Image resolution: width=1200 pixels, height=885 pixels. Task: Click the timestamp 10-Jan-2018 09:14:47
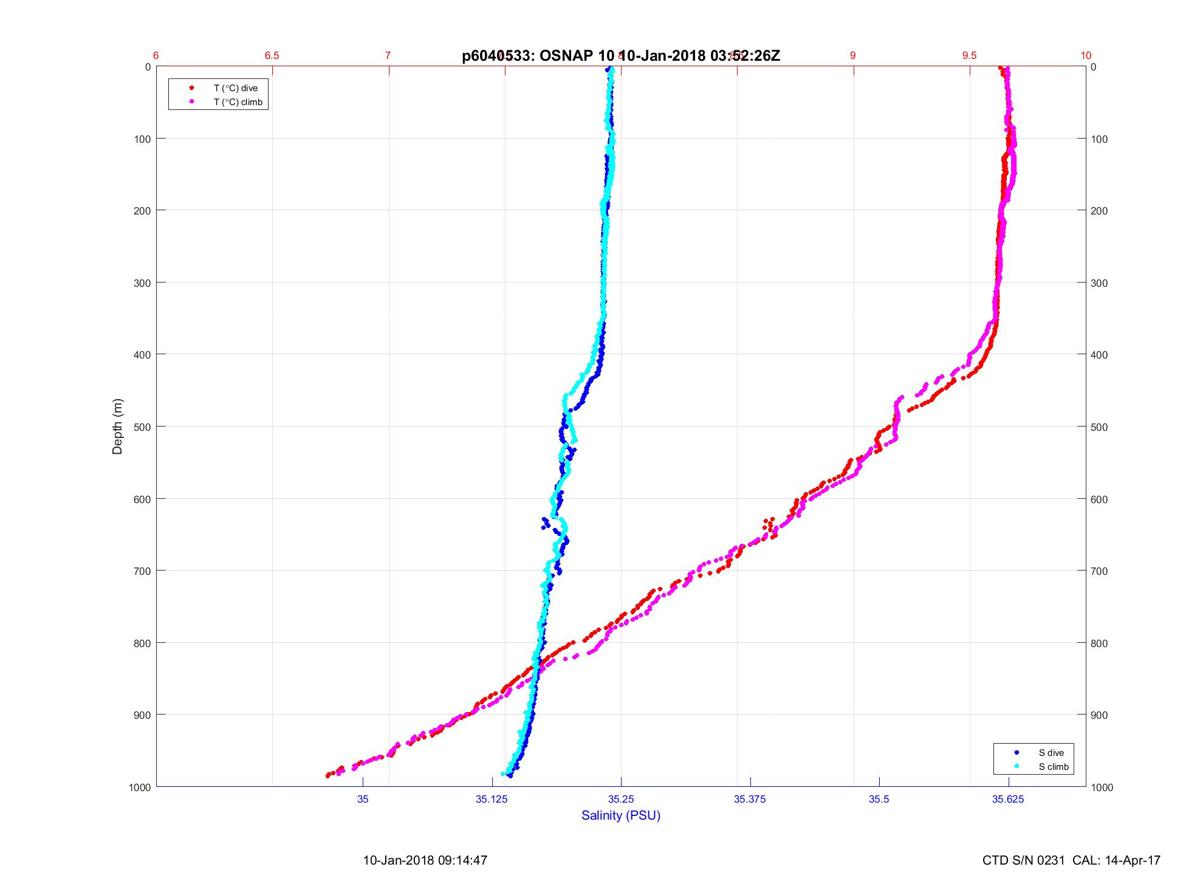(425, 860)
